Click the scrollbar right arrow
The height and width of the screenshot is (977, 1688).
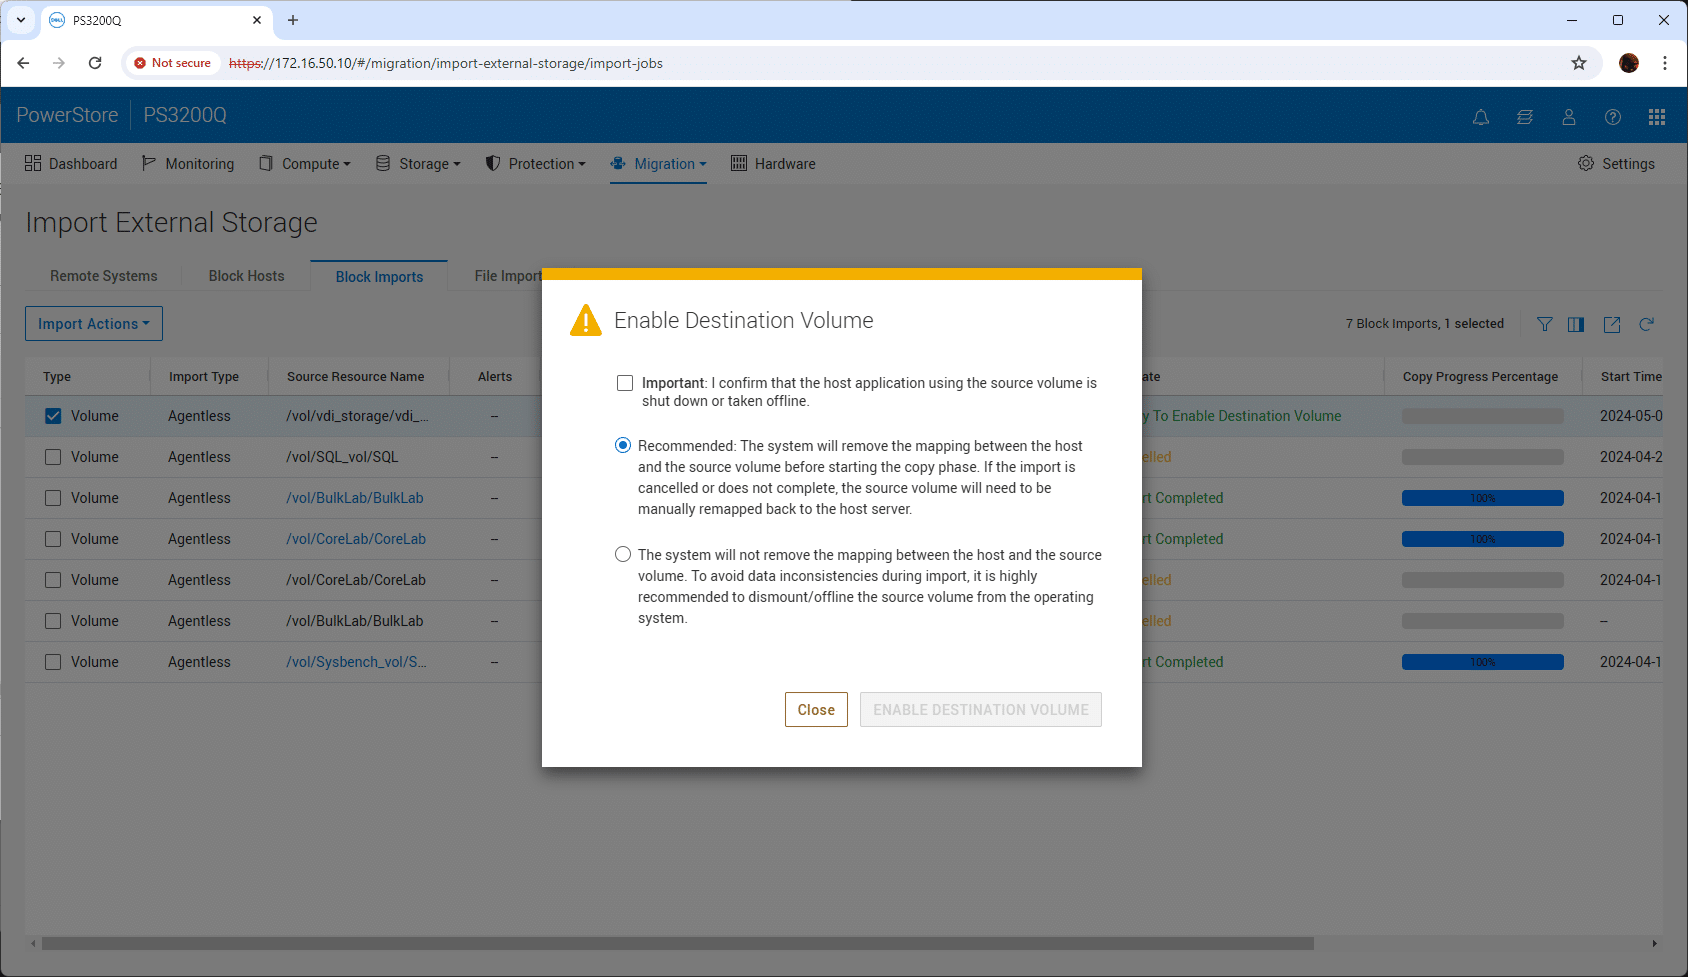[1654, 943]
